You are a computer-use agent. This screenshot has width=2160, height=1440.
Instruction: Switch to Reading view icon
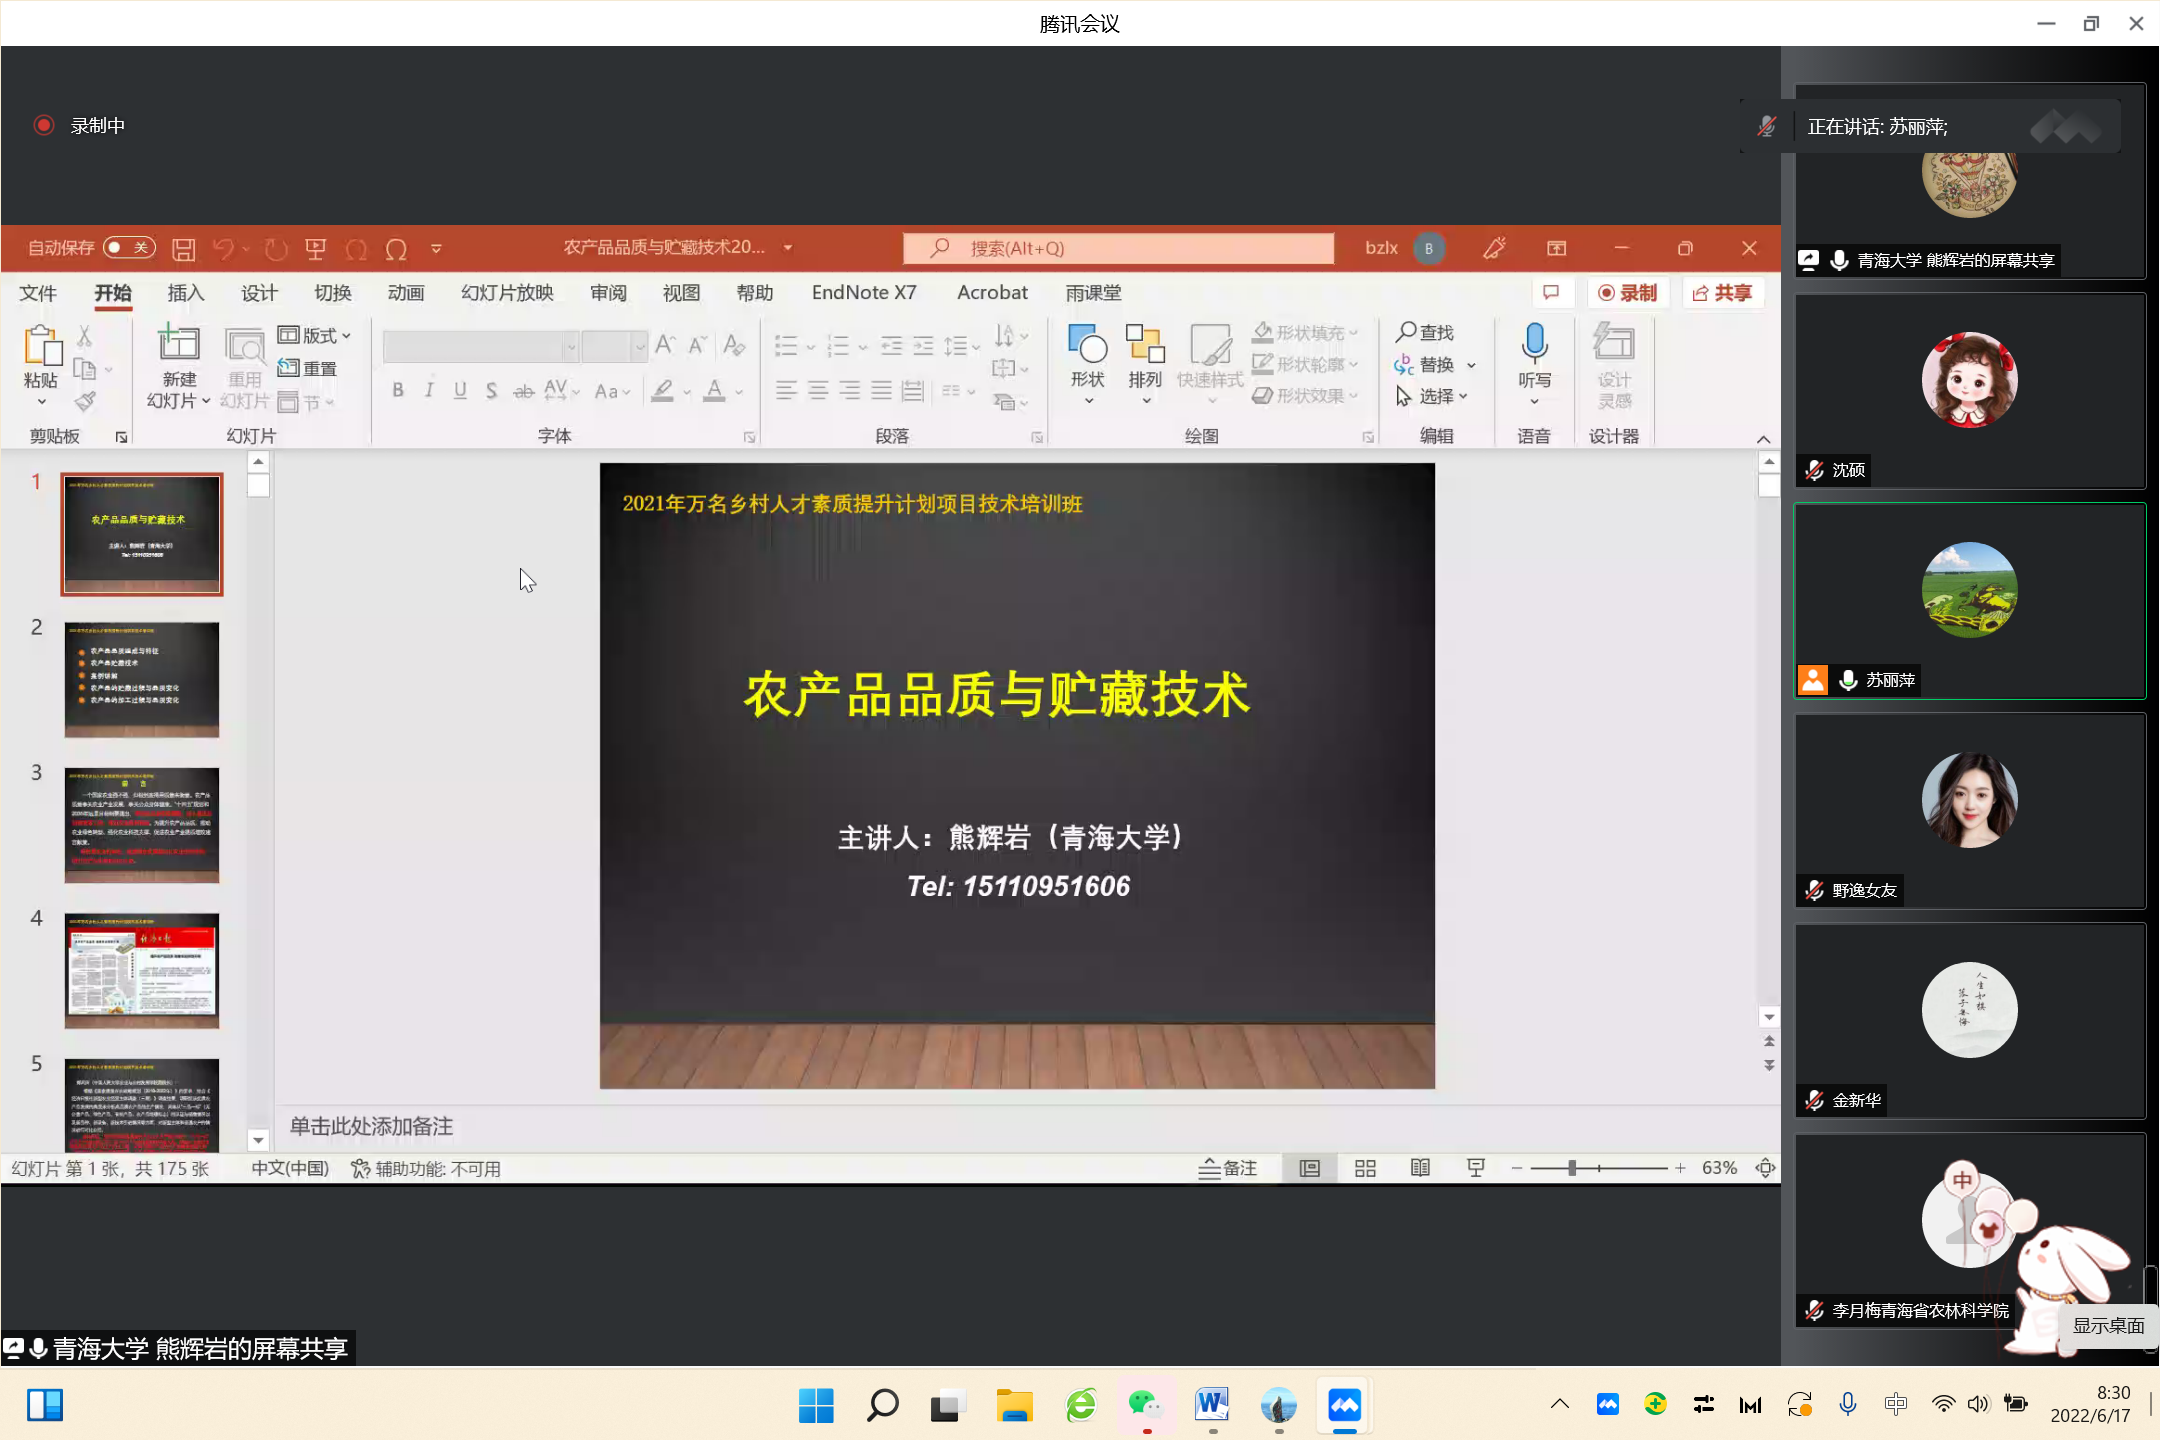(1420, 1168)
